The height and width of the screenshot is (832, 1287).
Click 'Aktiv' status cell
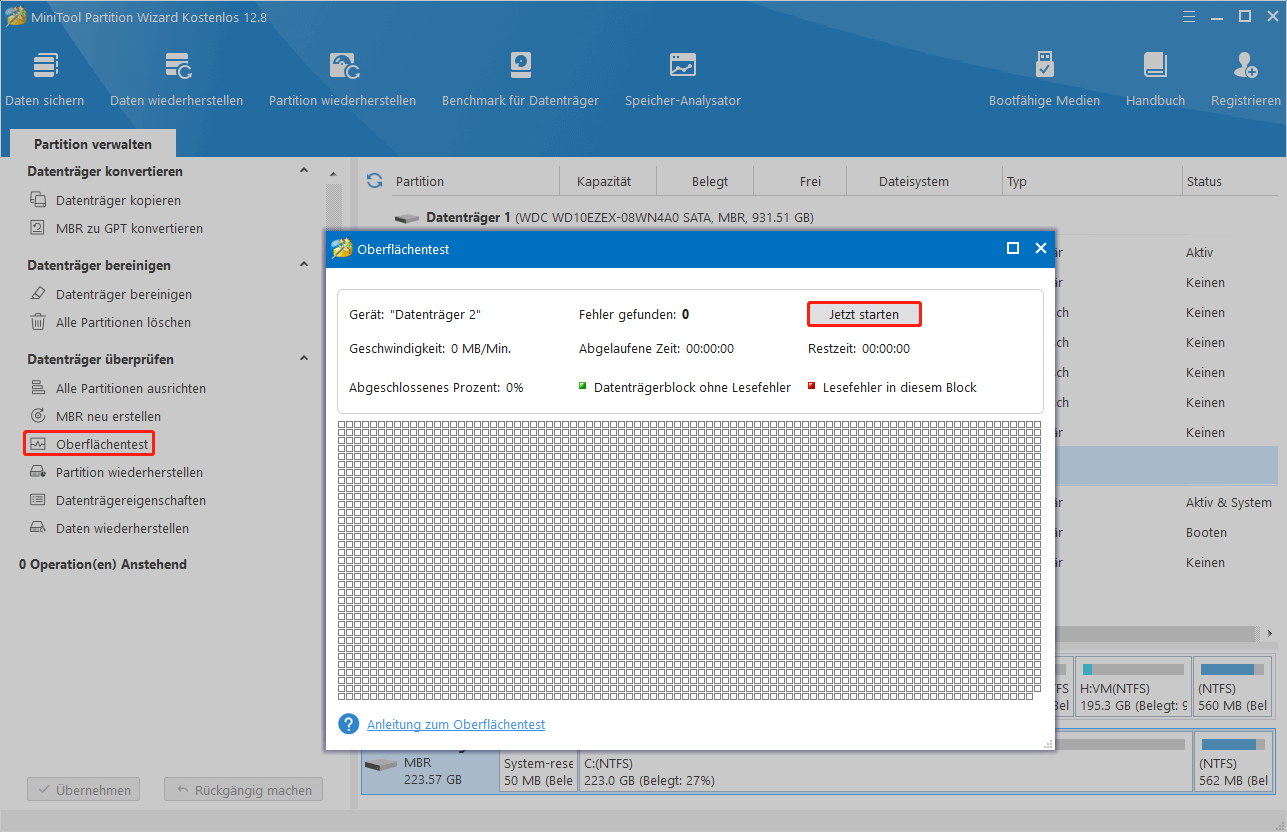(1199, 253)
